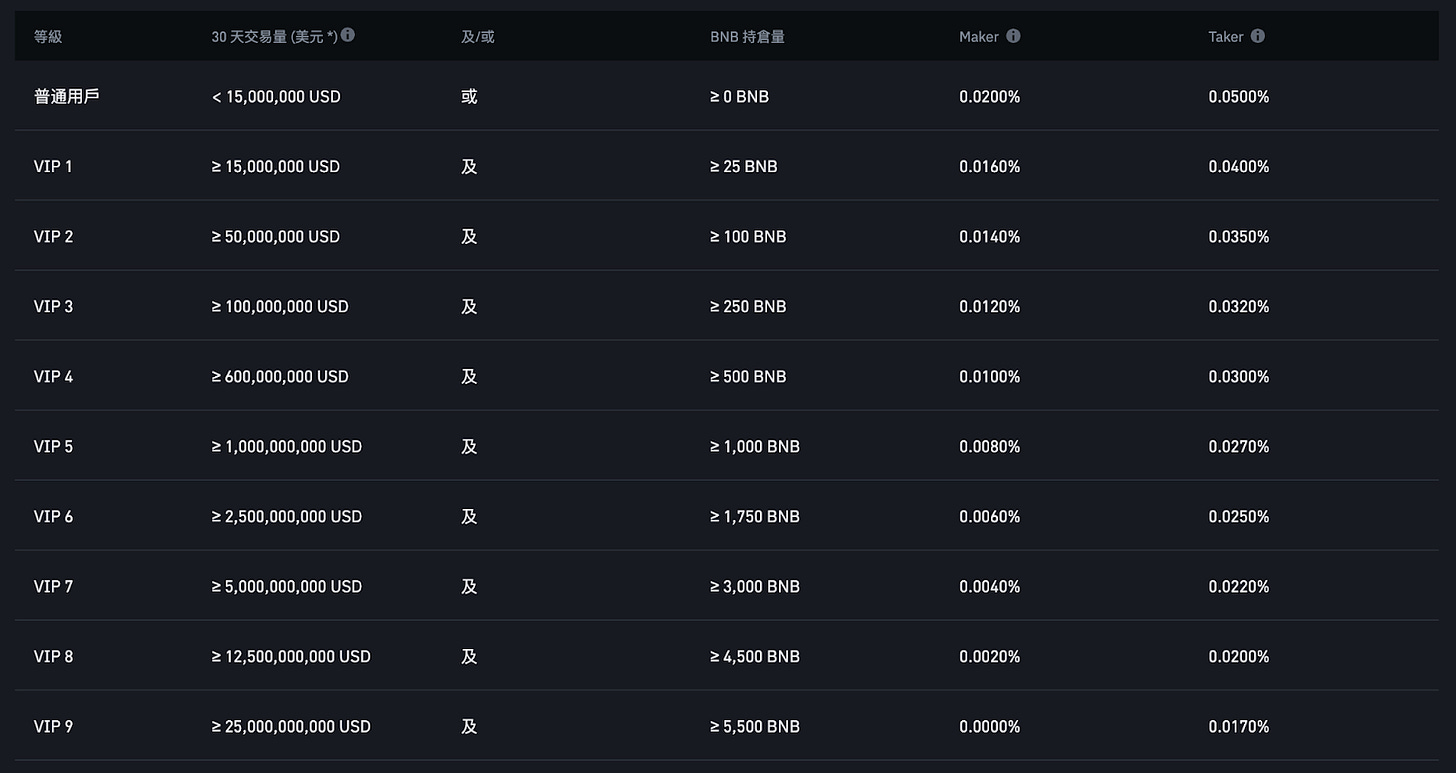The height and width of the screenshot is (773, 1456).
Task: Click the BNB 持倉量 column header
Action: point(747,37)
